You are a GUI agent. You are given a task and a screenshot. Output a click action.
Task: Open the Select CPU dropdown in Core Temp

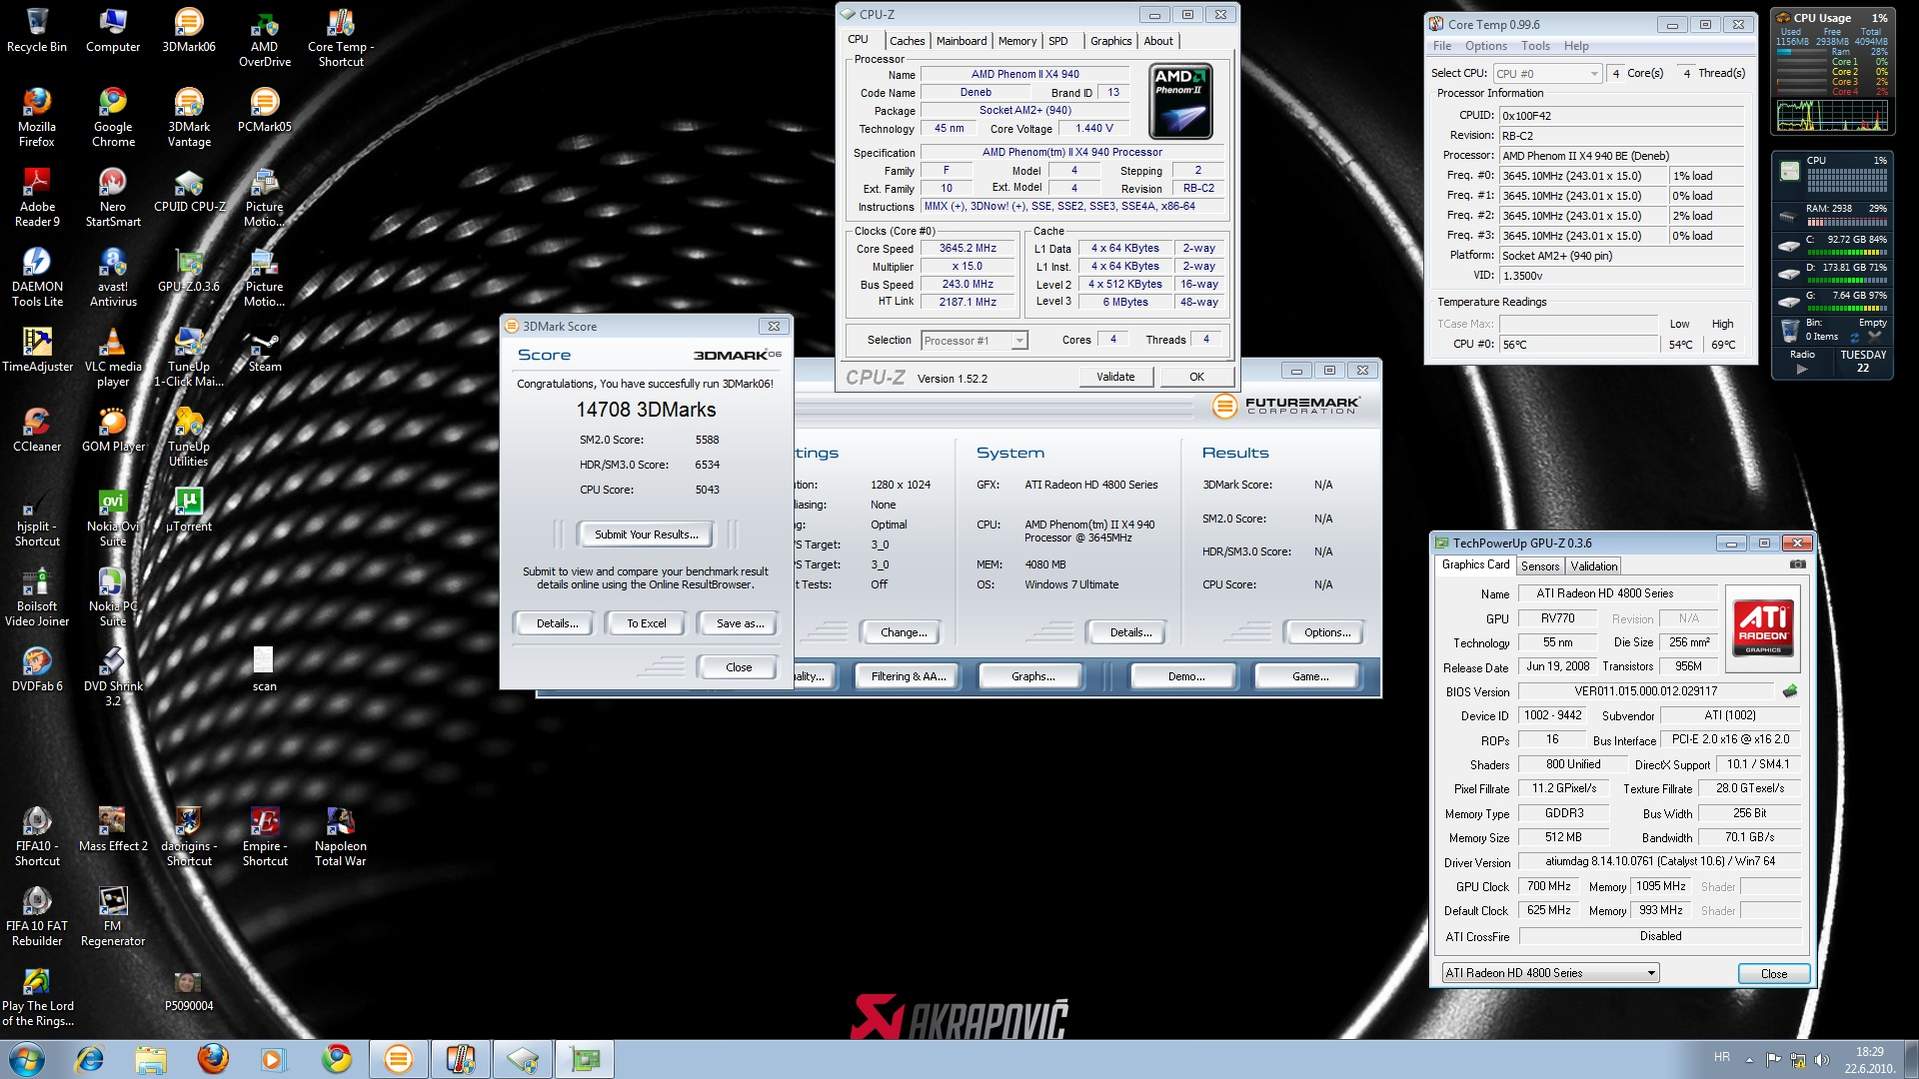click(x=1593, y=74)
